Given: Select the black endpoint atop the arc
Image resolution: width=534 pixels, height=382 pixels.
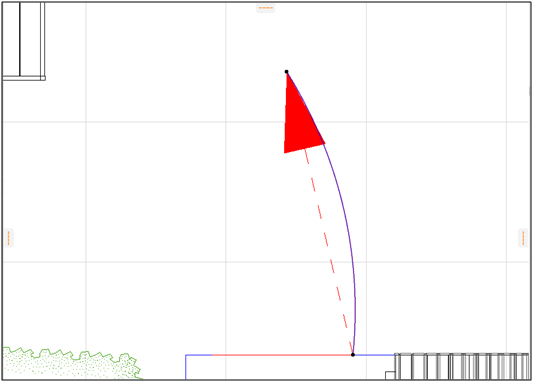Looking at the screenshot, I should tap(286, 72).
